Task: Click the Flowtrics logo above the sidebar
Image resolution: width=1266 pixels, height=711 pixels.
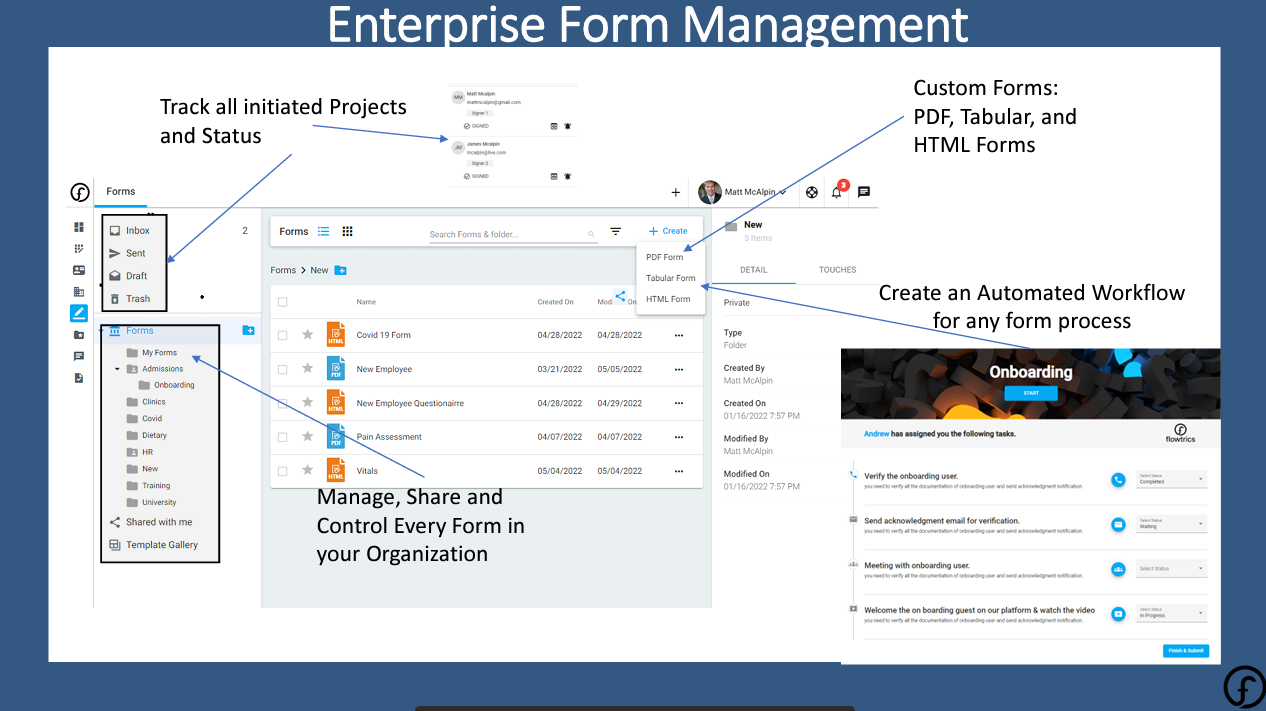Action: (80, 193)
